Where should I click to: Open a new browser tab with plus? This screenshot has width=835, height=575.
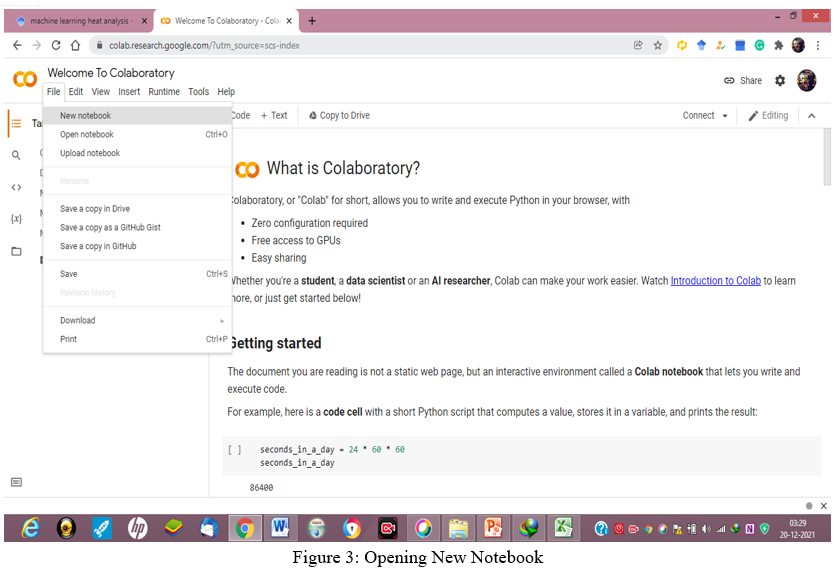(x=312, y=21)
